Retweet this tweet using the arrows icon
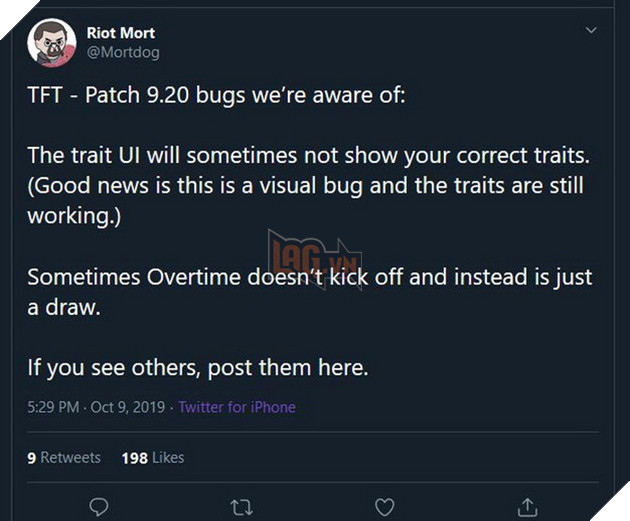Screen dimensions: 630x521 (x=242, y=506)
